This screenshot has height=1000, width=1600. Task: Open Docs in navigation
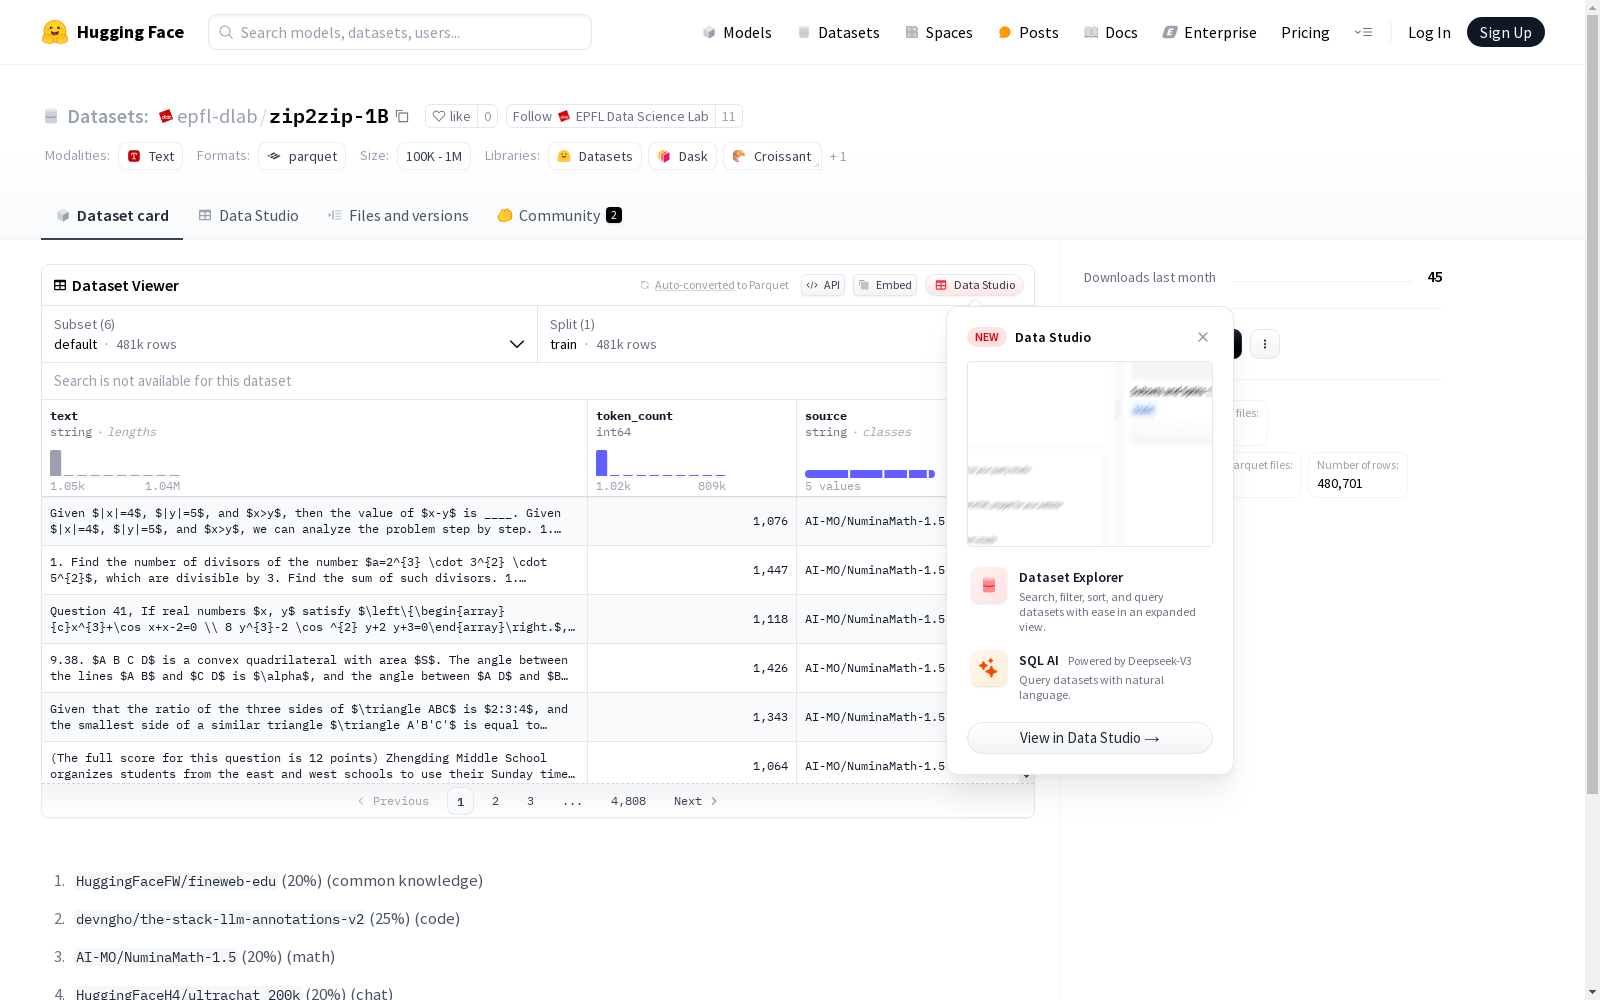1111,32
